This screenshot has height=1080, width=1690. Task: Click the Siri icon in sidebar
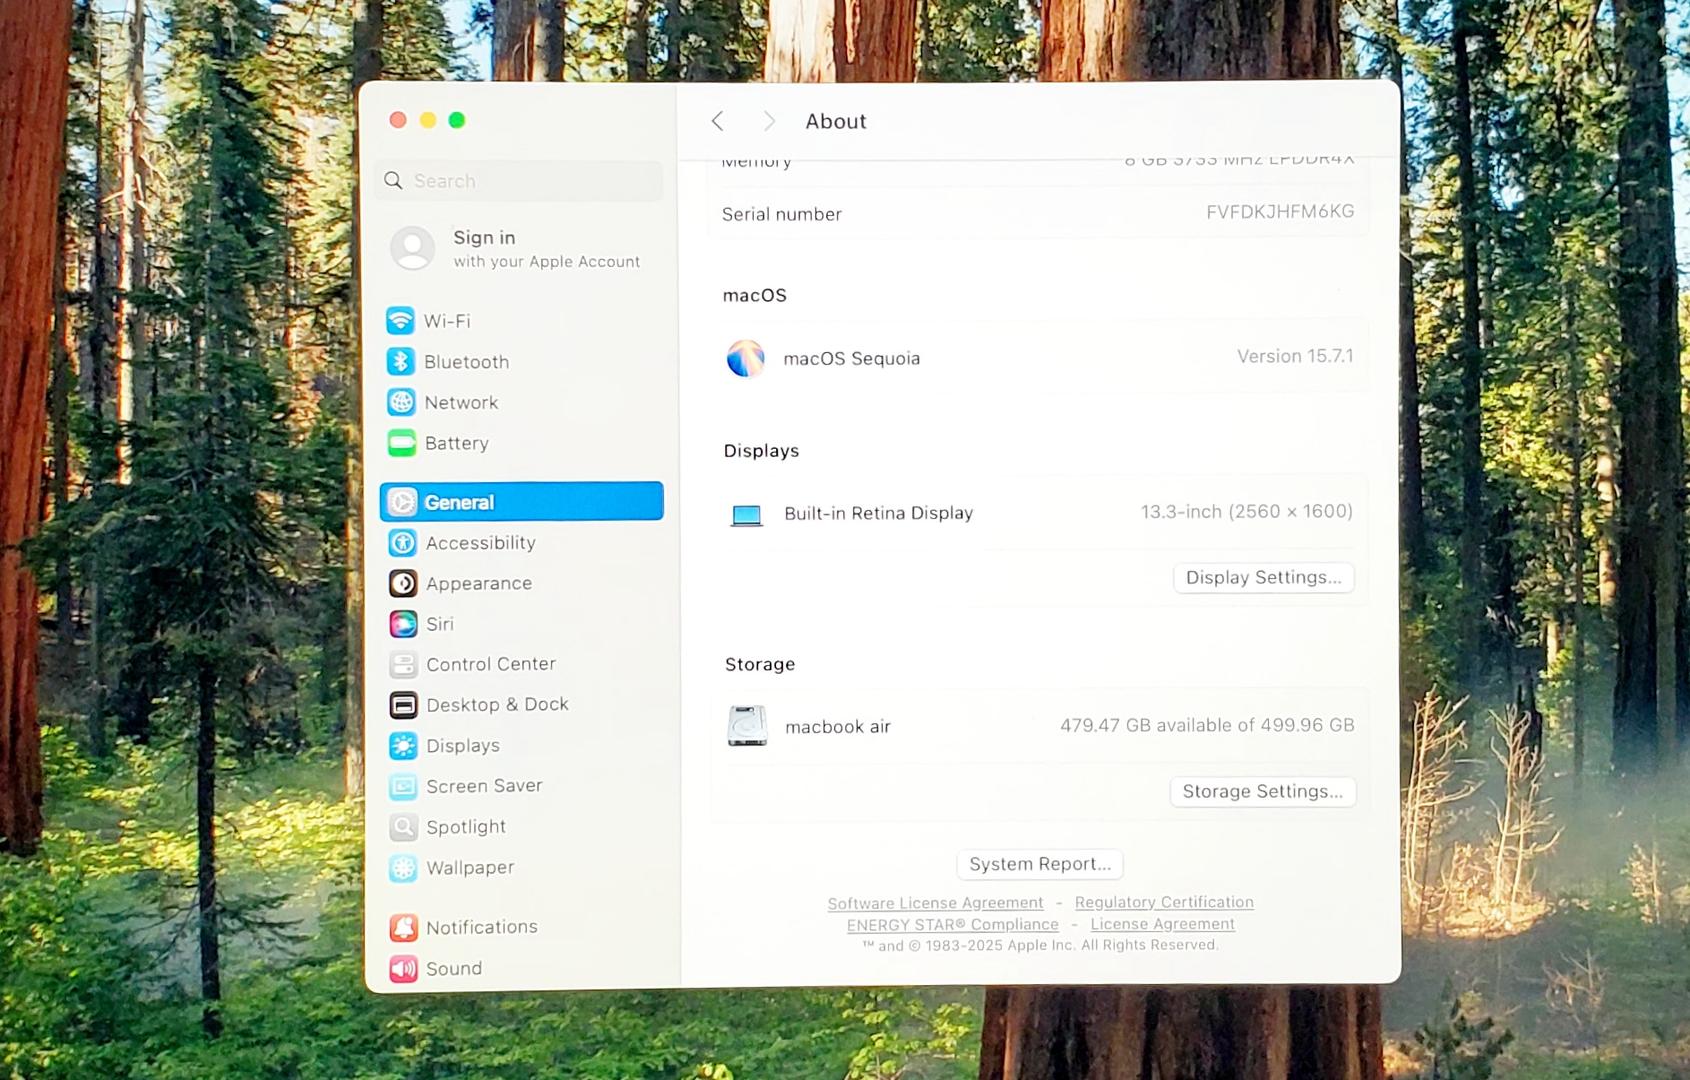pos(403,624)
